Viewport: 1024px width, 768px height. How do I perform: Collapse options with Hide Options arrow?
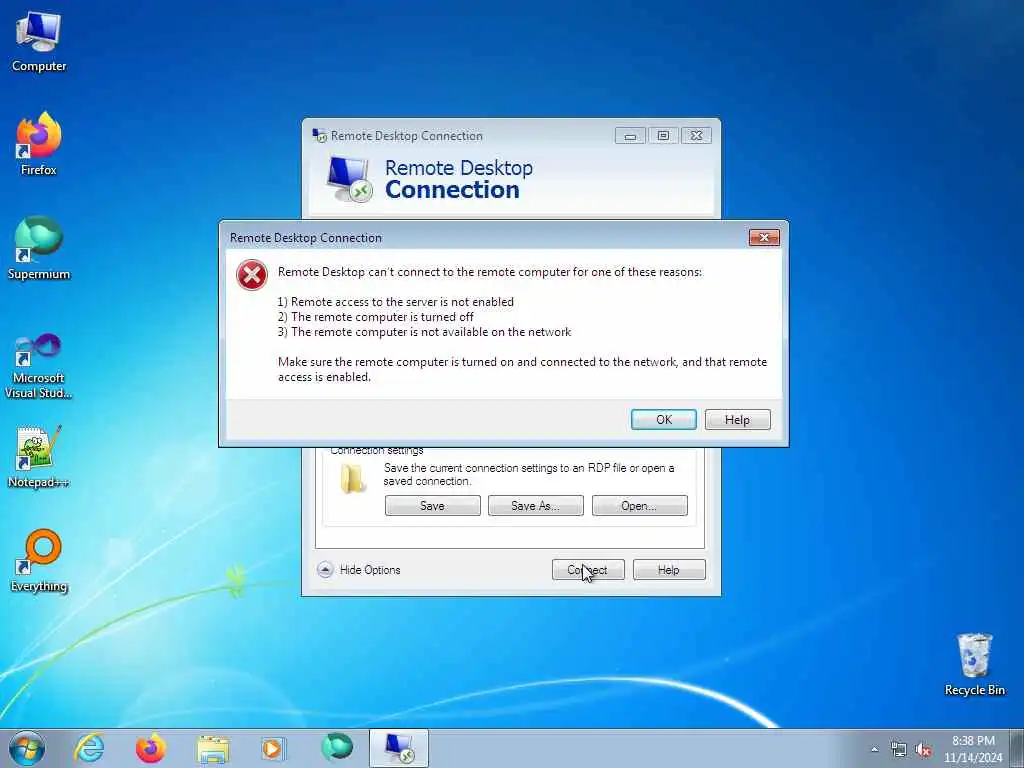click(325, 569)
